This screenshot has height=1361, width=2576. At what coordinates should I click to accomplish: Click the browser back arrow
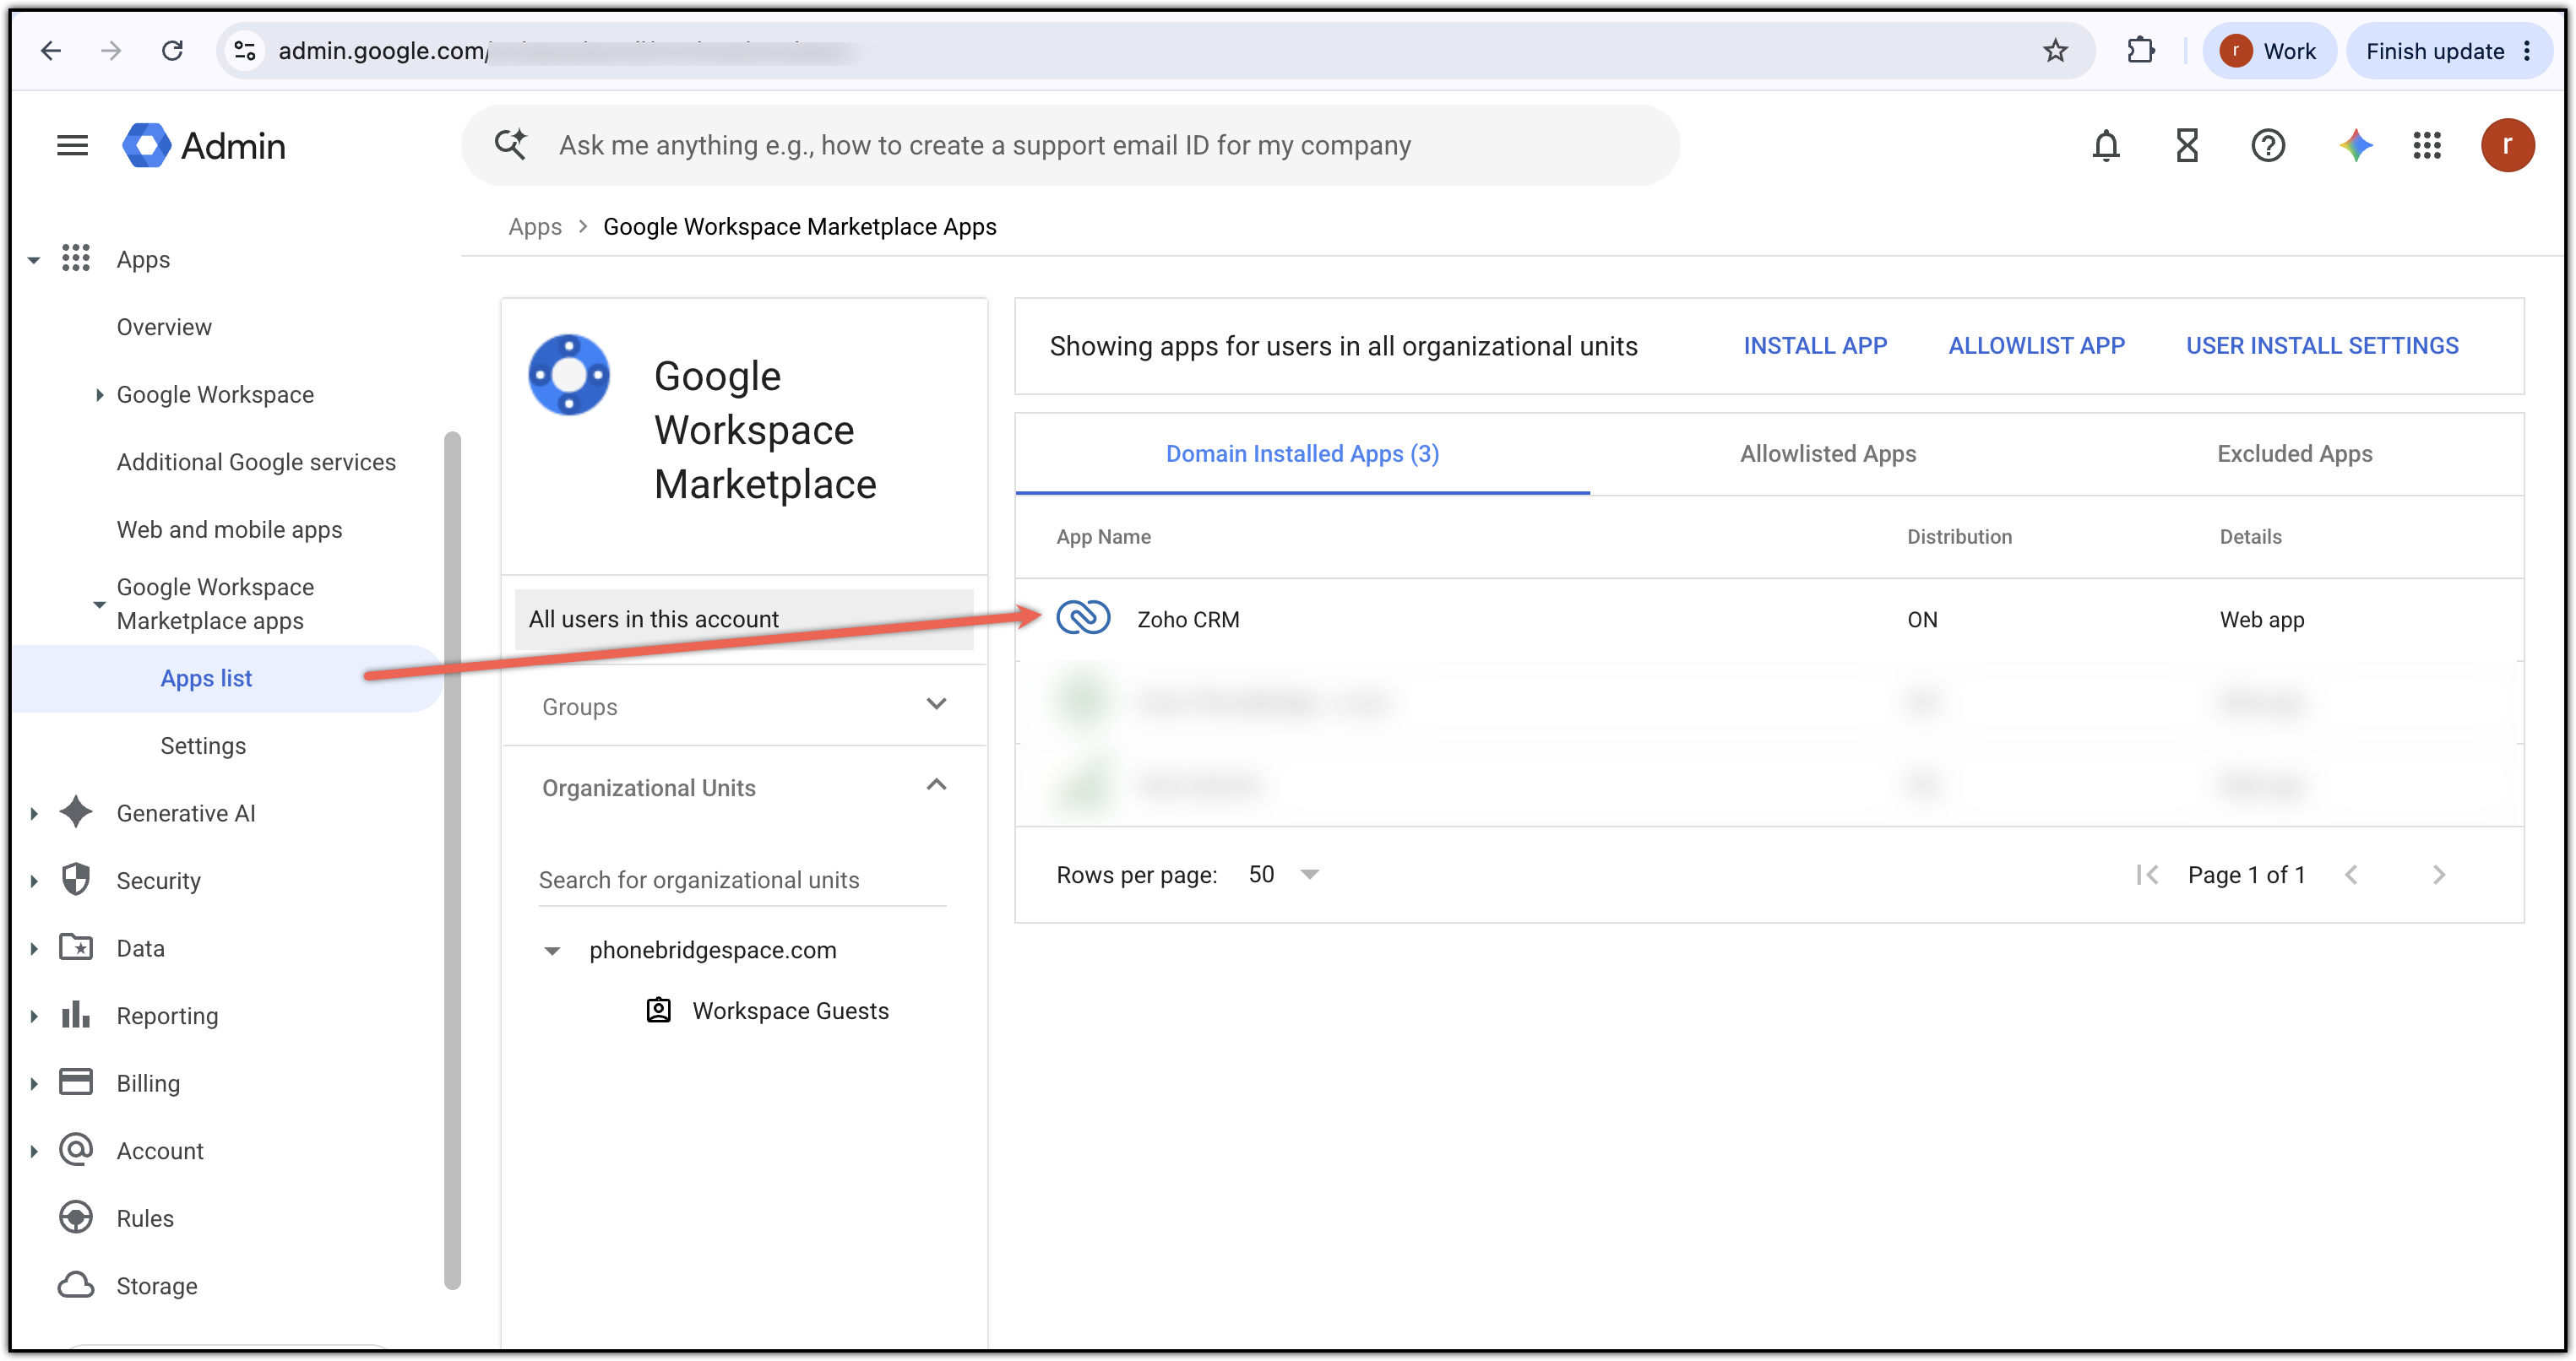coord(51,51)
